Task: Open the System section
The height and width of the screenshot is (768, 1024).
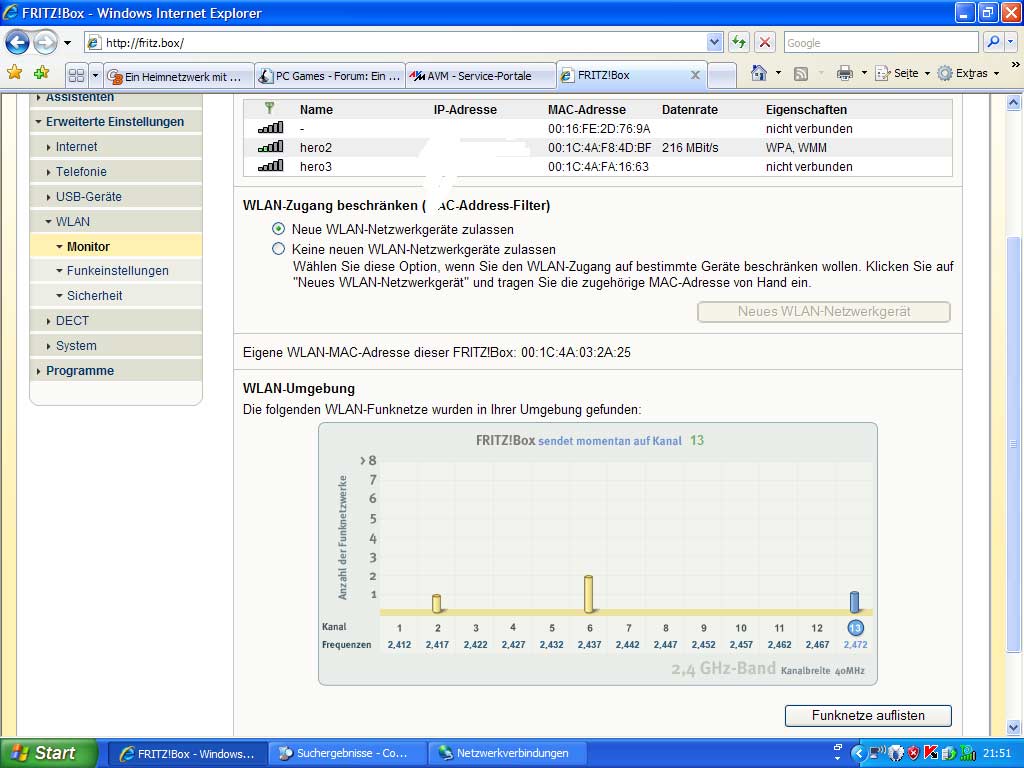Action: coord(116,345)
